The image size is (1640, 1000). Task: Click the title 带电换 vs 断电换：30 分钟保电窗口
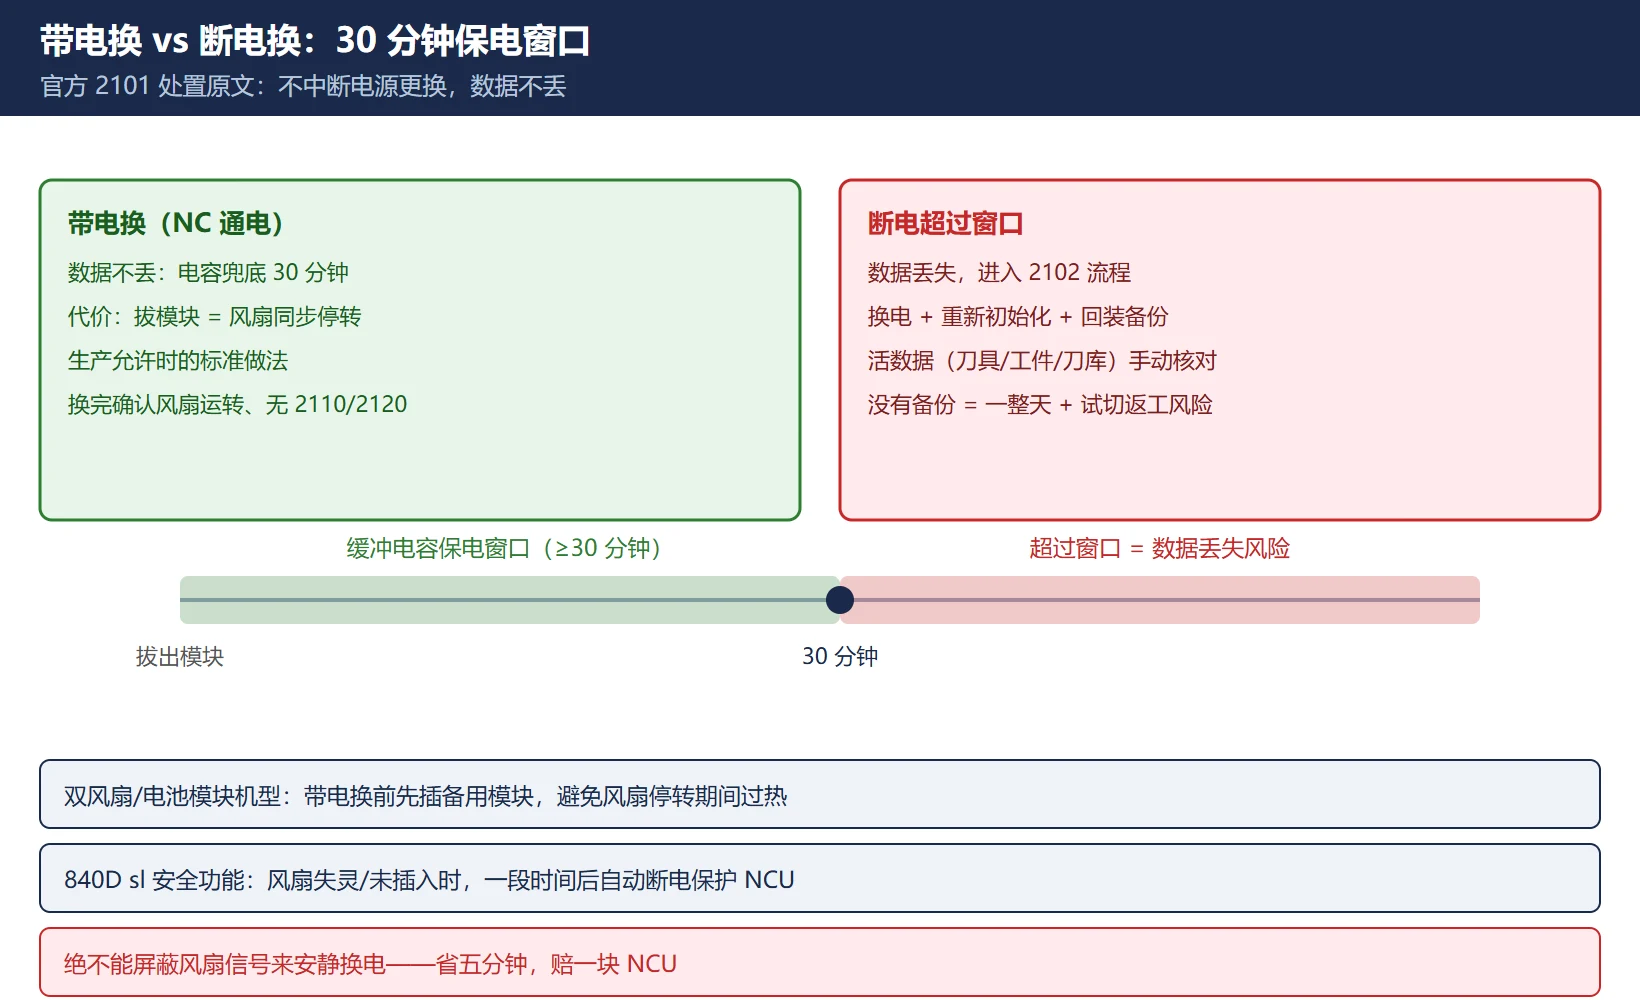[x=315, y=40]
